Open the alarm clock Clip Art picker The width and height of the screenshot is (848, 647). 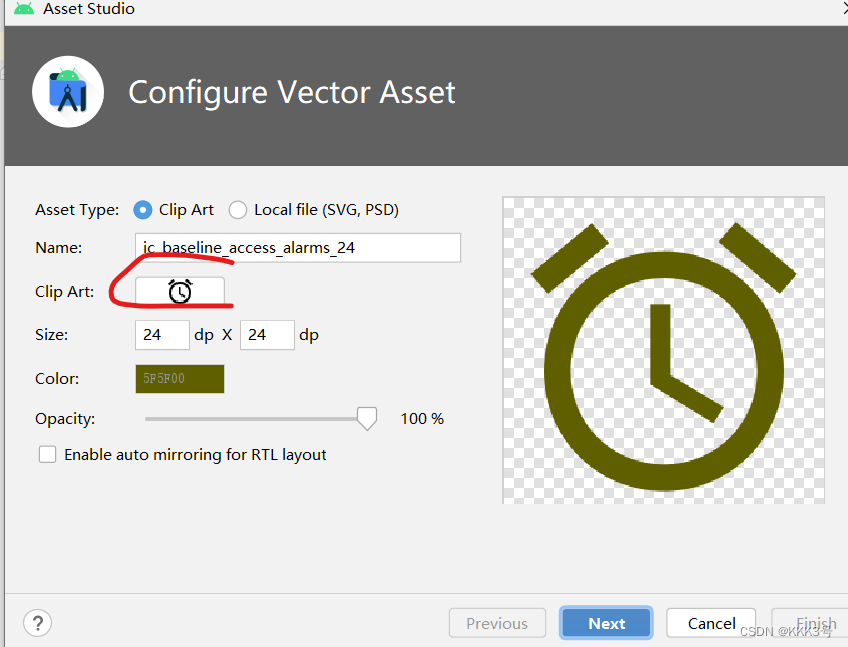click(180, 292)
